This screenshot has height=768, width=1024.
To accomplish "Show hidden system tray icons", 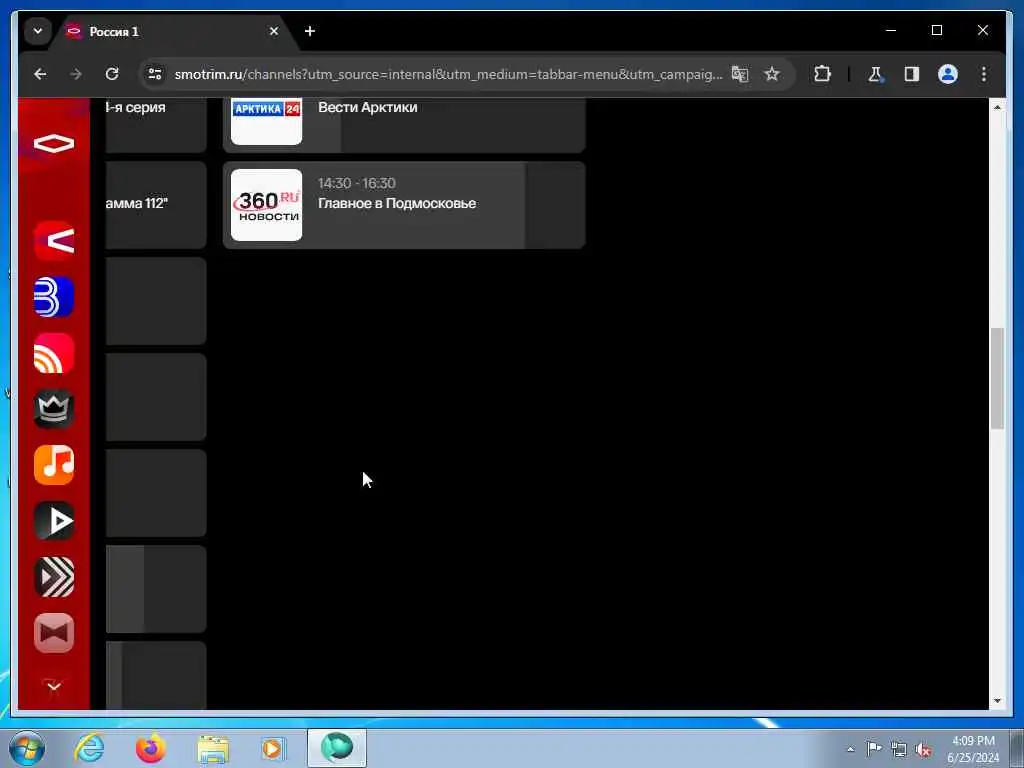I will point(850,750).
